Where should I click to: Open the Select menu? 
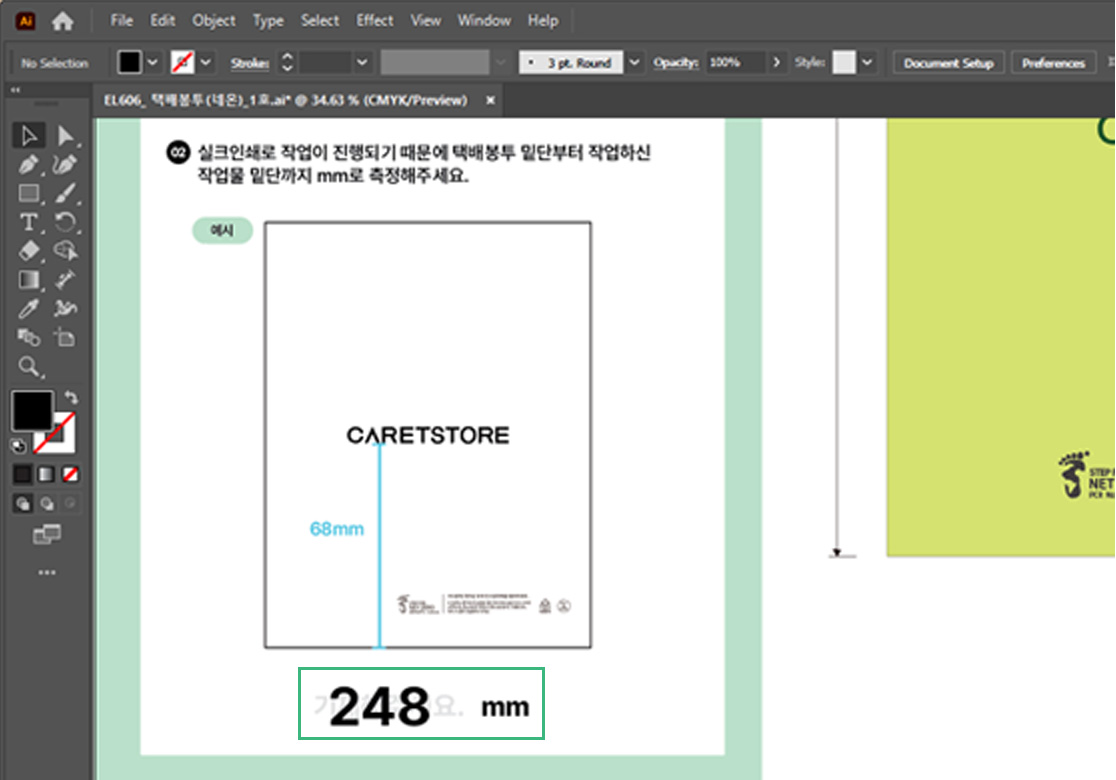click(x=320, y=21)
